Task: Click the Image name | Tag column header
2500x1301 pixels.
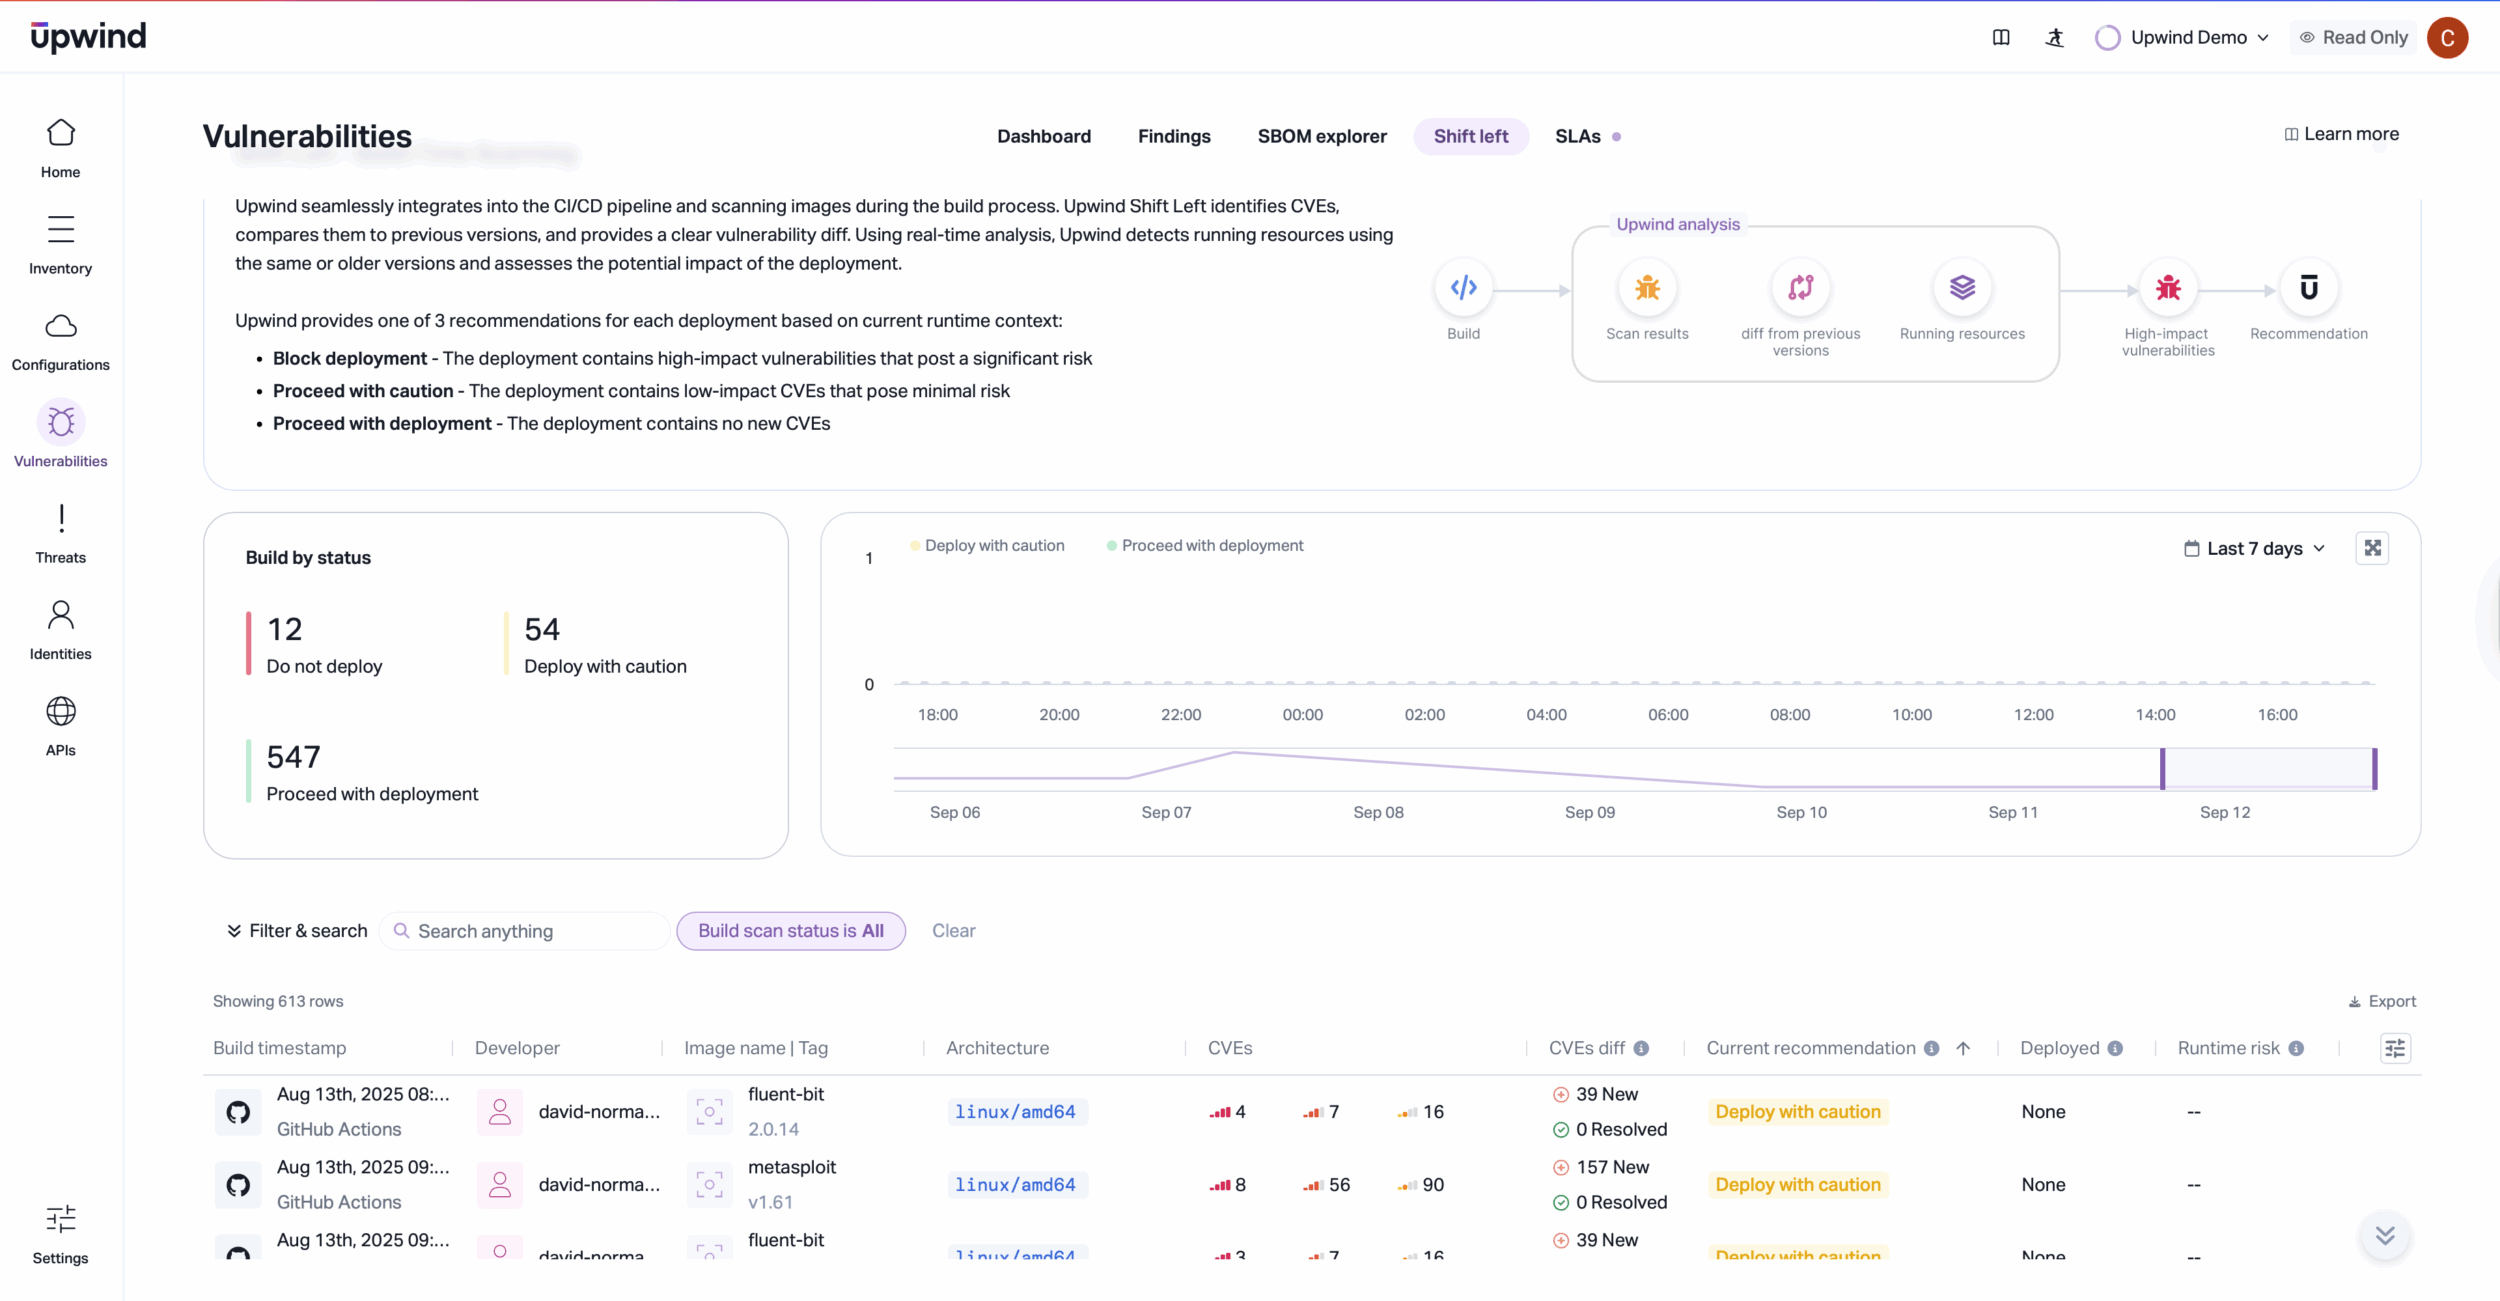Action: 756,1048
